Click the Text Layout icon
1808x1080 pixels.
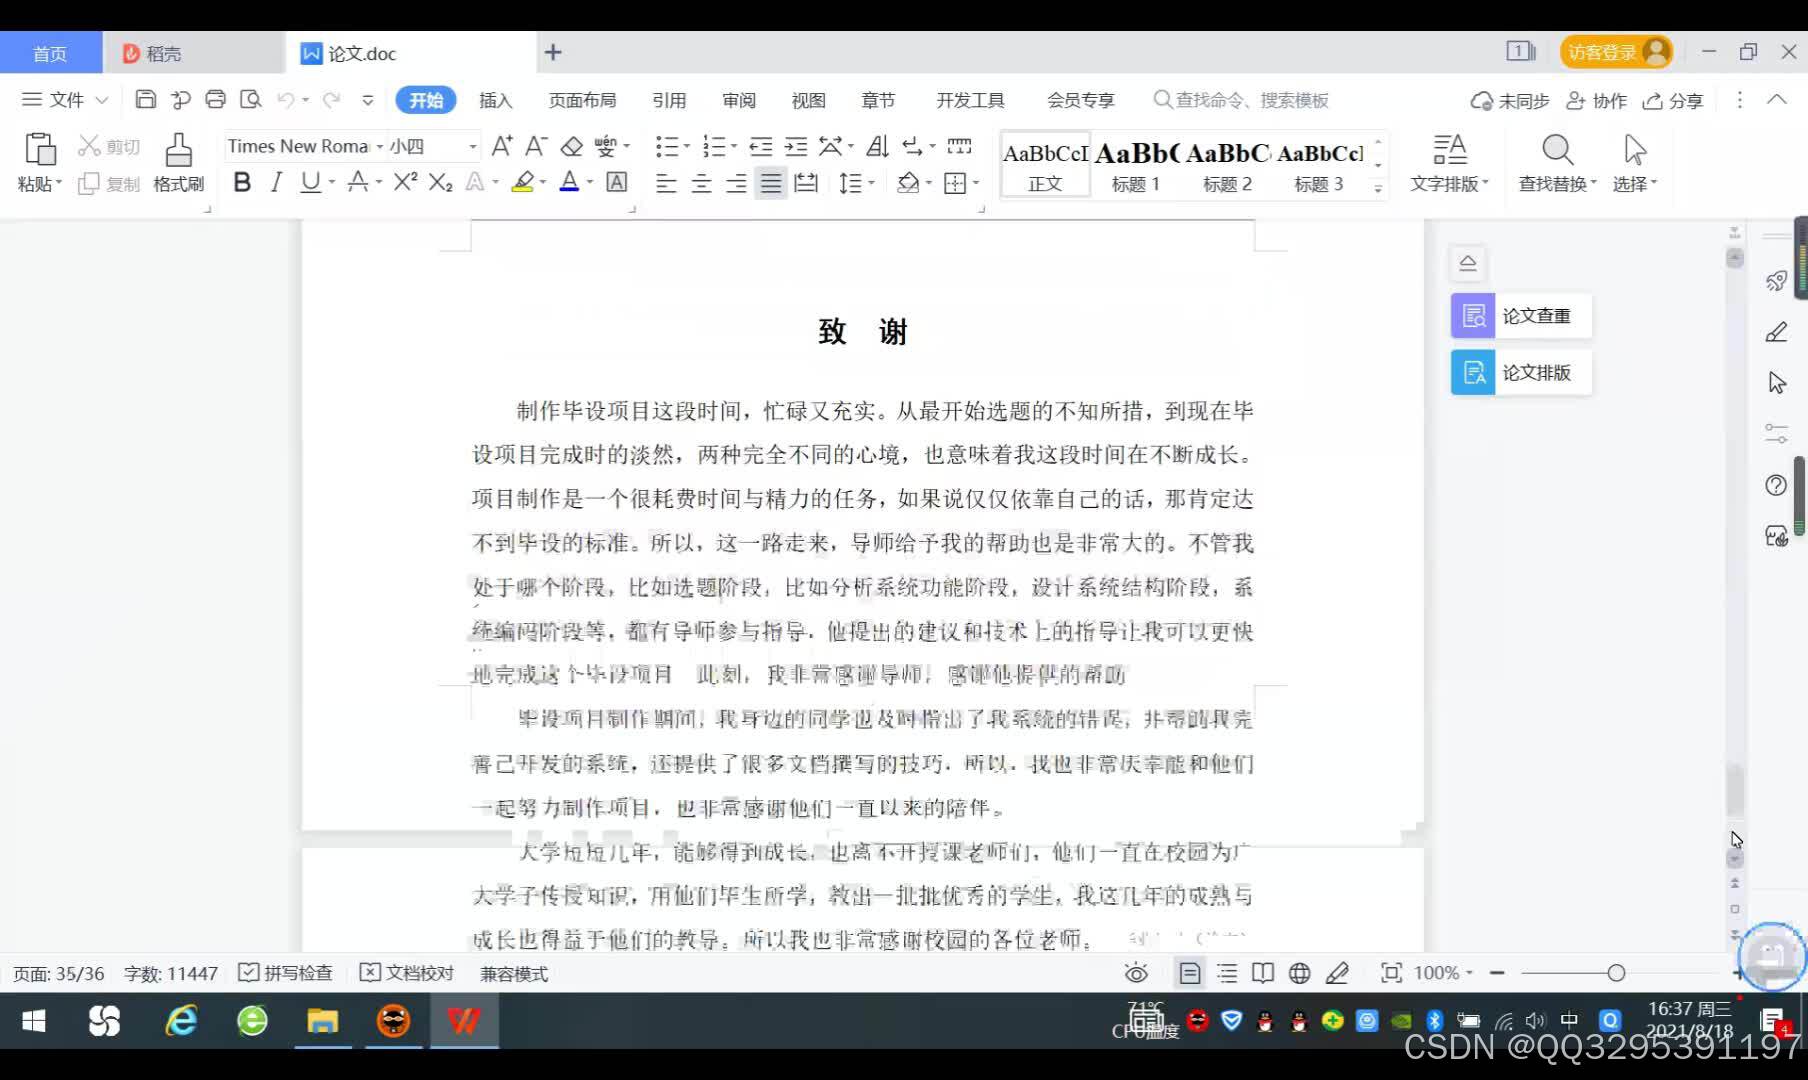coord(1449,150)
